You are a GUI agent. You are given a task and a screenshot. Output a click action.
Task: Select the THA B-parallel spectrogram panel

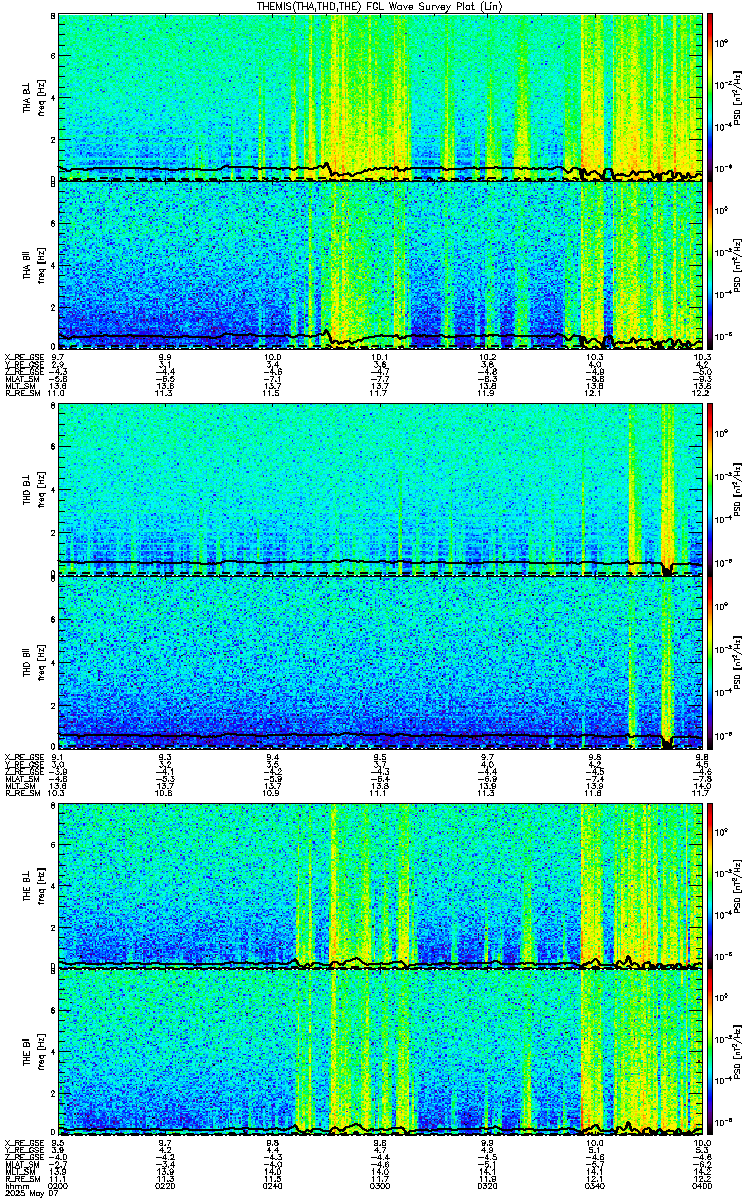[380, 265]
